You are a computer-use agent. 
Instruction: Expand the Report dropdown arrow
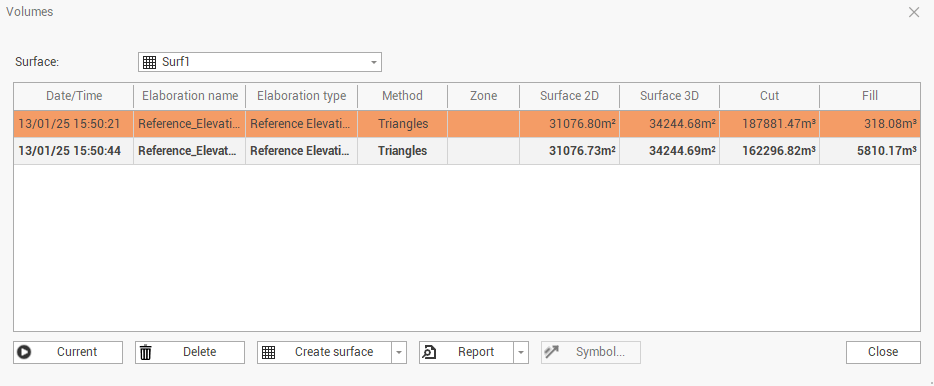[x=521, y=352]
